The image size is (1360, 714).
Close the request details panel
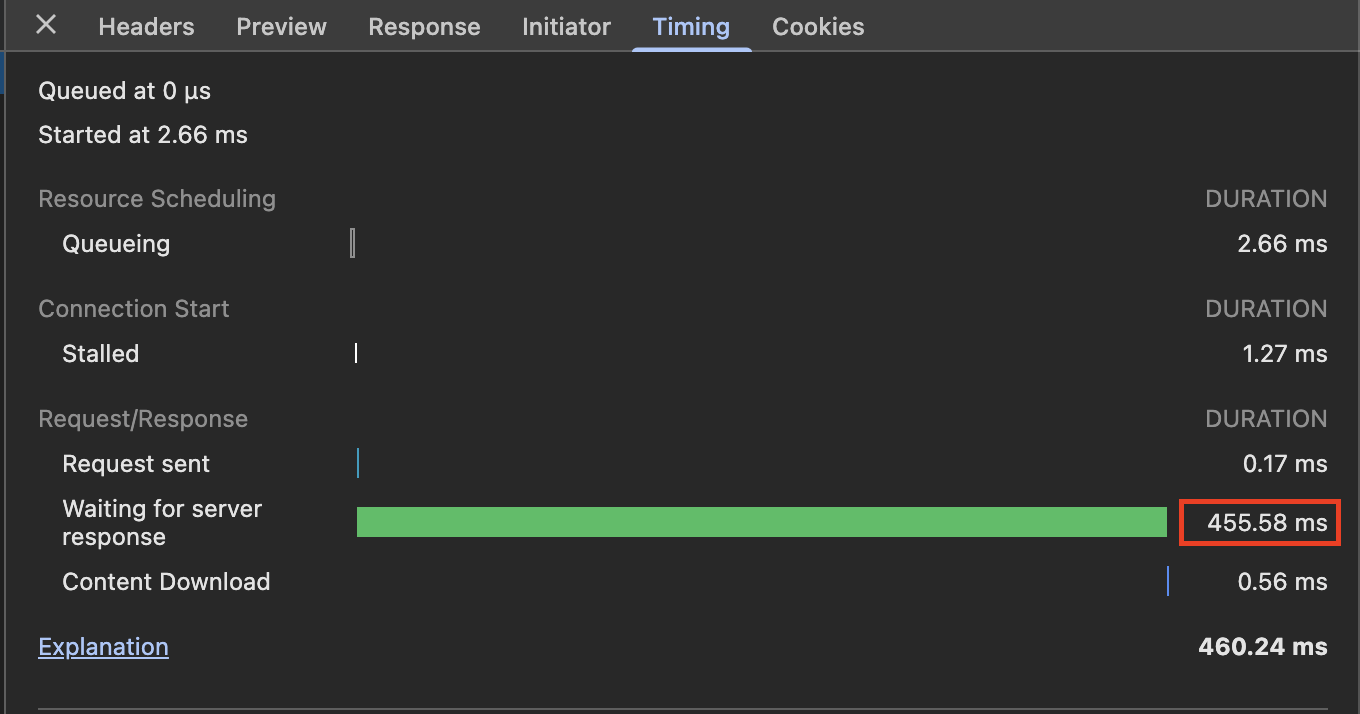pos(46,25)
